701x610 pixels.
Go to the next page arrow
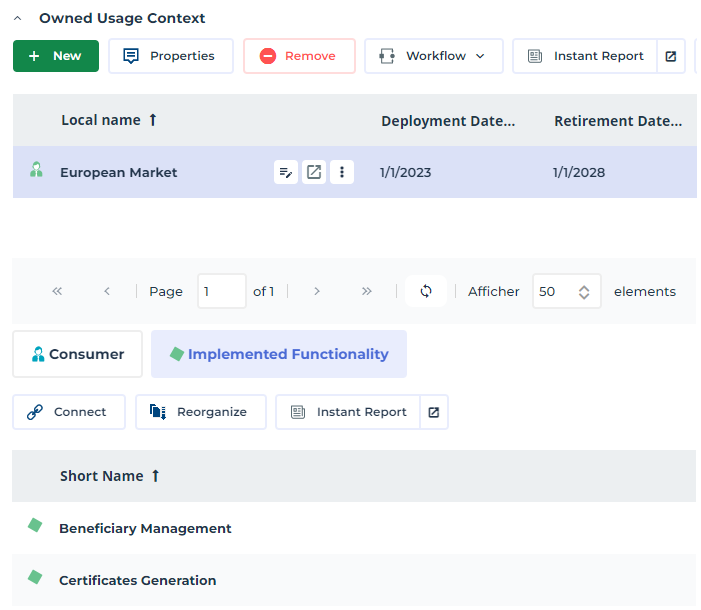click(317, 291)
